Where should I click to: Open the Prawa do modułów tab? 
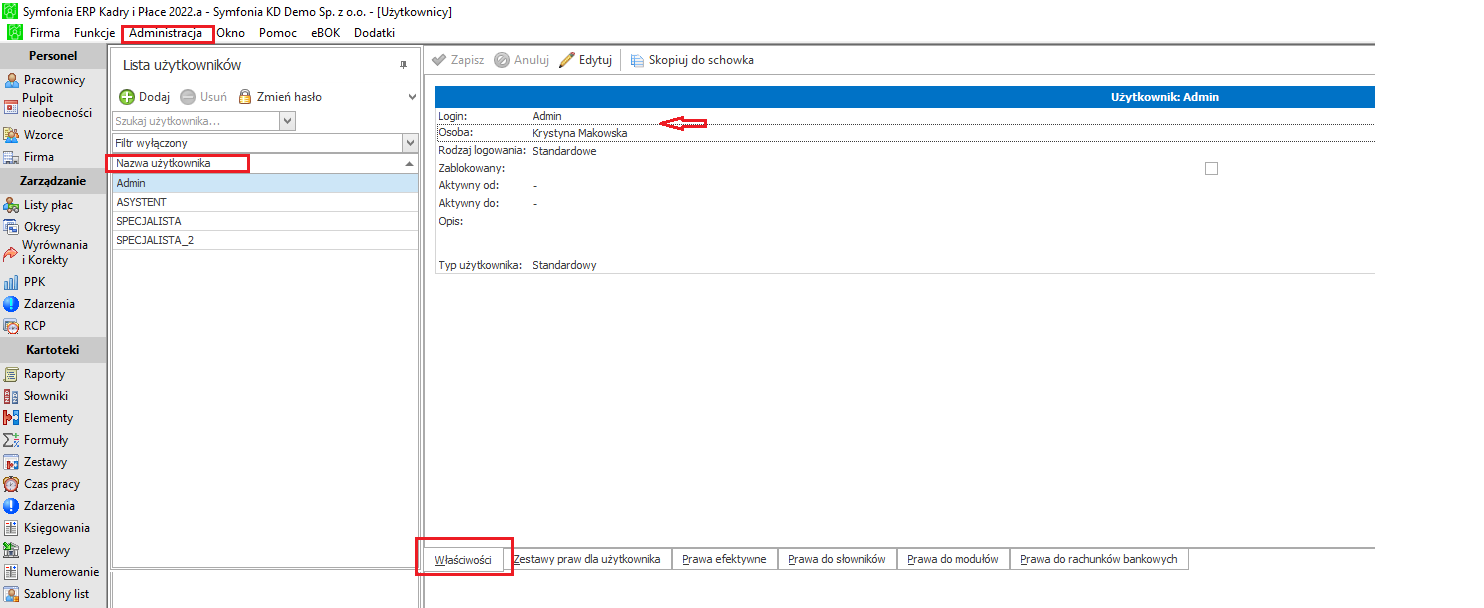[x=953, y=559]
